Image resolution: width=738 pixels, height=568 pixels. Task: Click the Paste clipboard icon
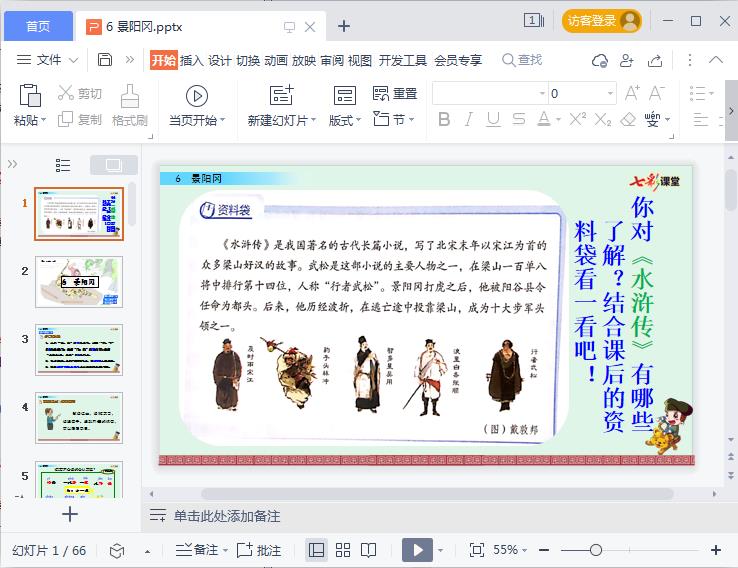30,95
